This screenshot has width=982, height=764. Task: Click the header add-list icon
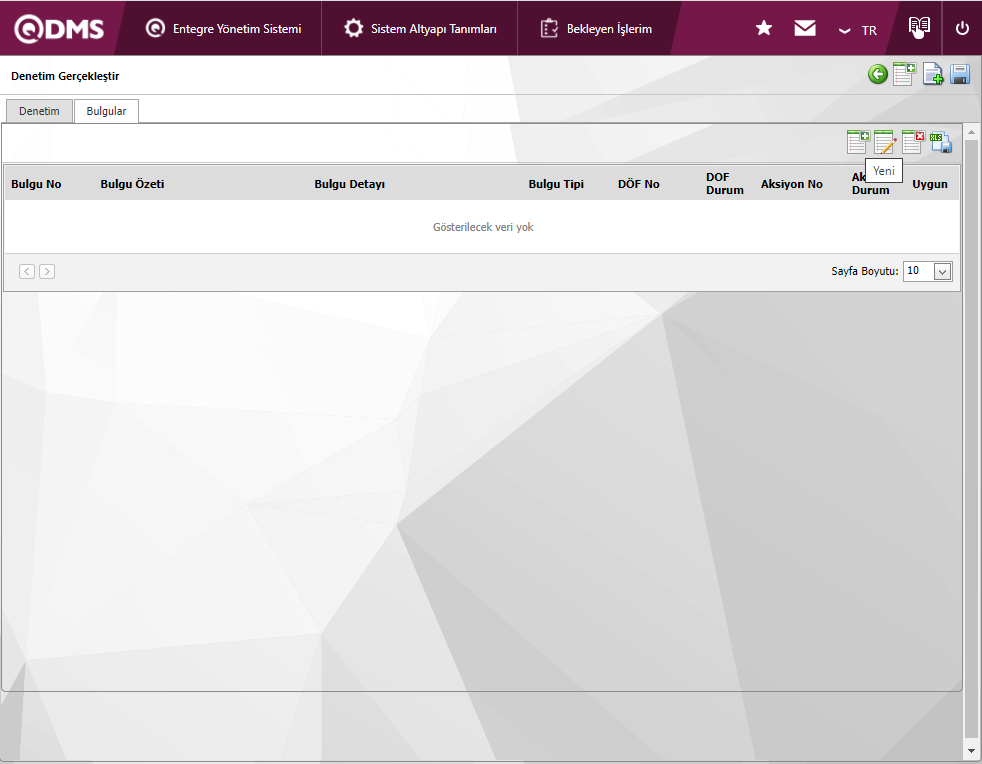pyautogui.click(x=904, y=74)
